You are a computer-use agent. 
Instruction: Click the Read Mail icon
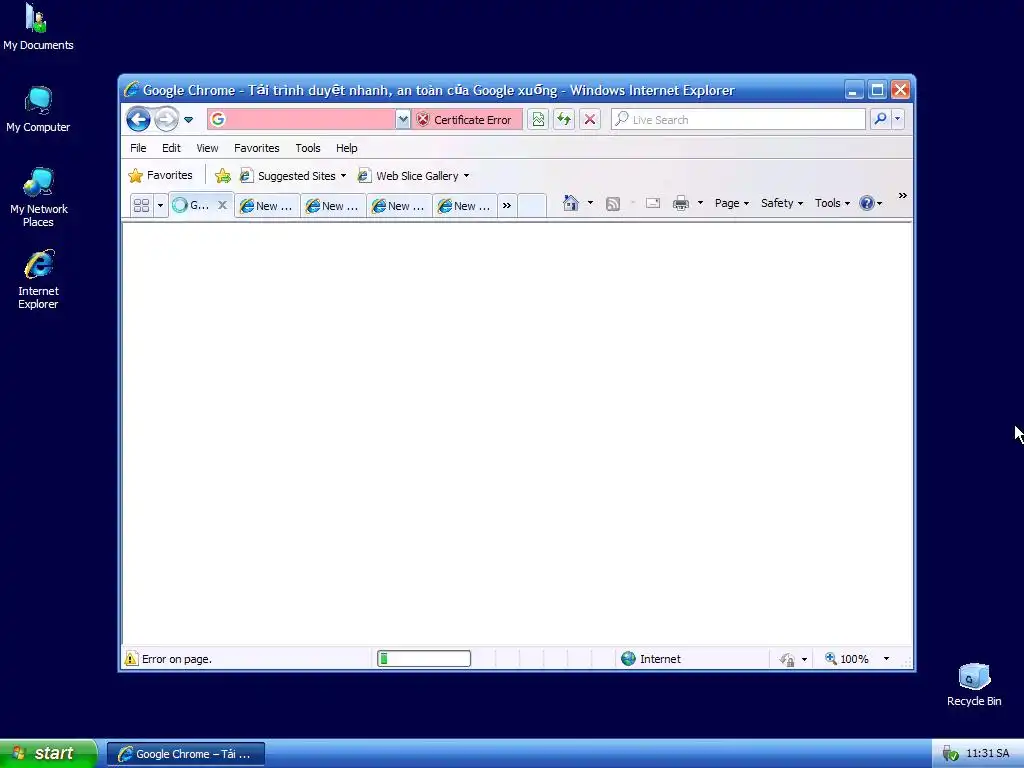pyautogui.click(x=652, y=203)
